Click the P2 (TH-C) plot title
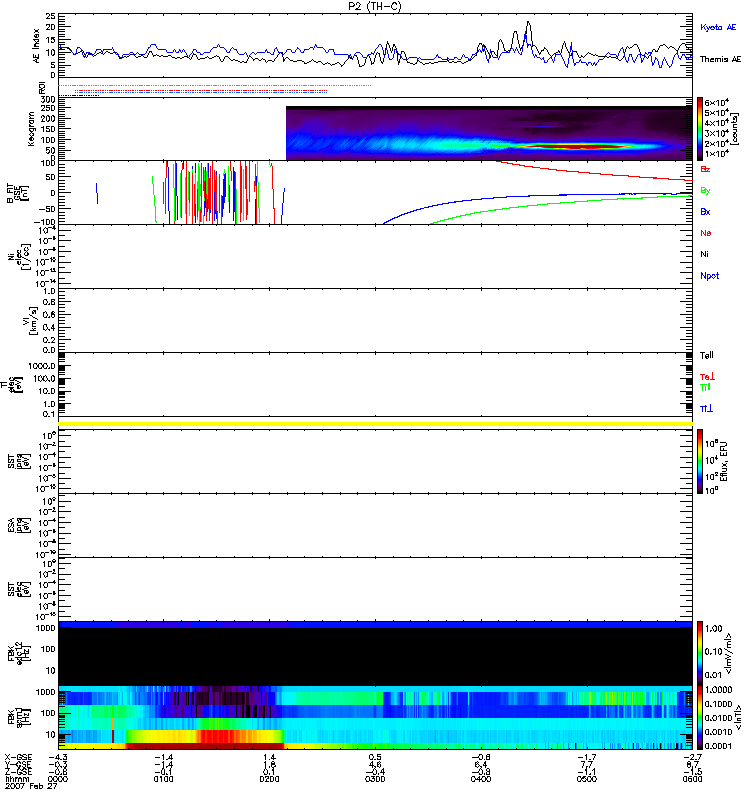Image resolution: width=750 pixels, height=800 pixels. click(374, 6)
